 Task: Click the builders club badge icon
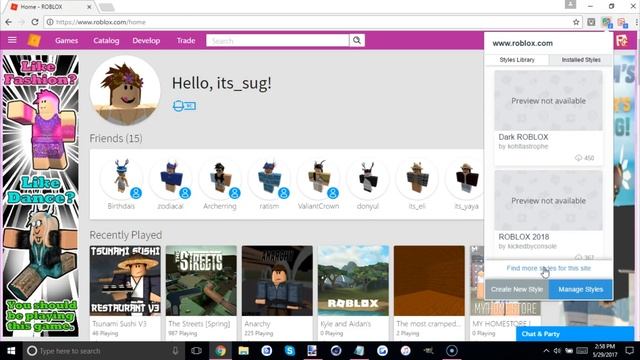pos(184,106)
